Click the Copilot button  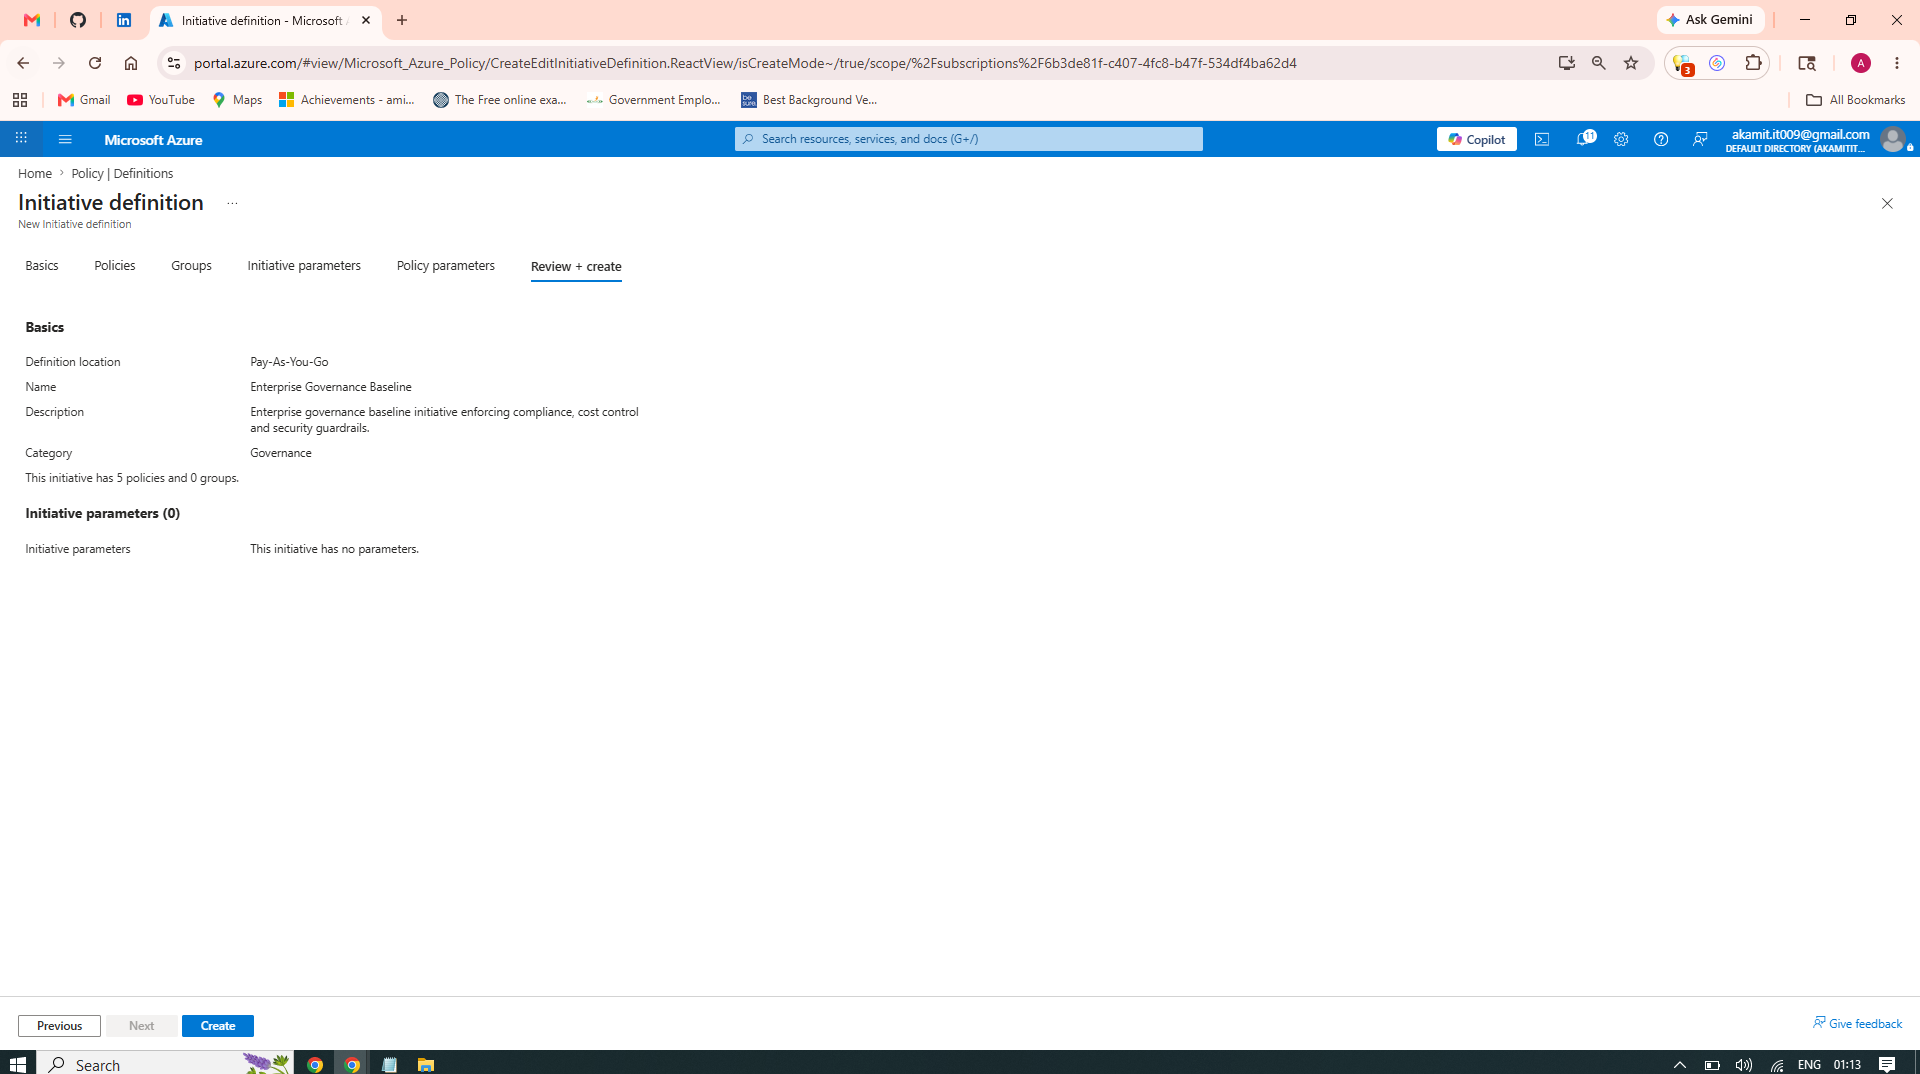click(x=1476, y=139)
